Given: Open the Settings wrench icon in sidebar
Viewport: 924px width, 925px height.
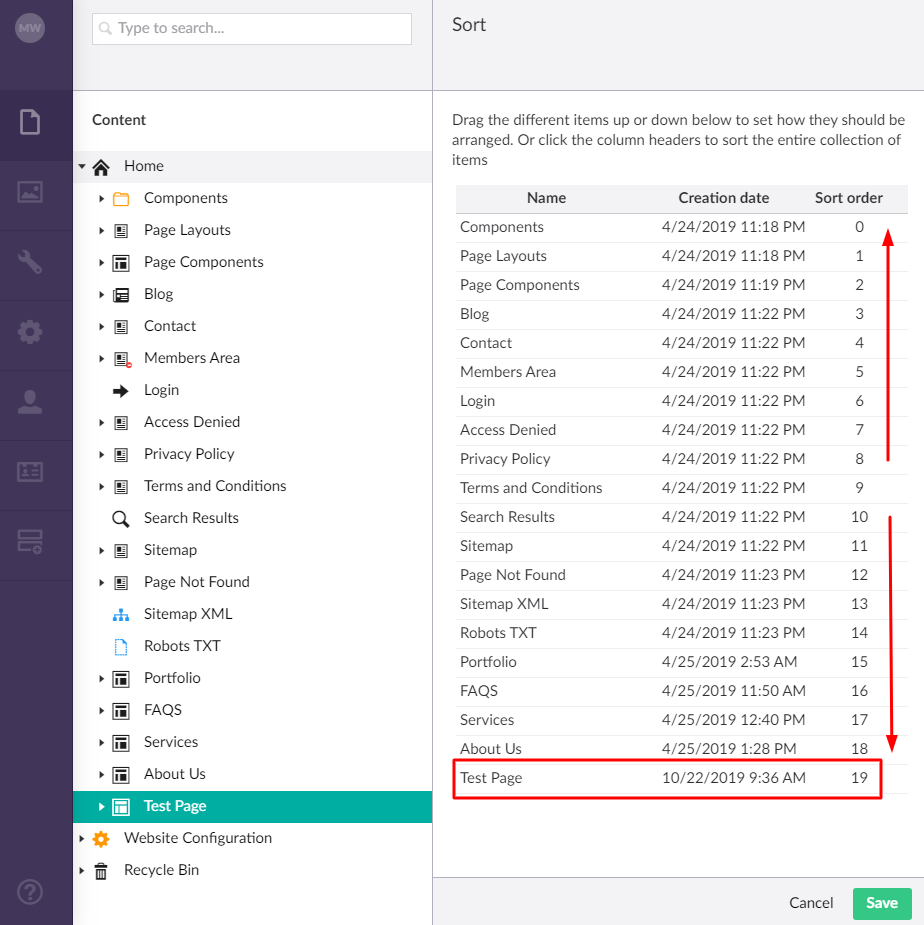Looking at the screenshot, I should click(30, 262).
